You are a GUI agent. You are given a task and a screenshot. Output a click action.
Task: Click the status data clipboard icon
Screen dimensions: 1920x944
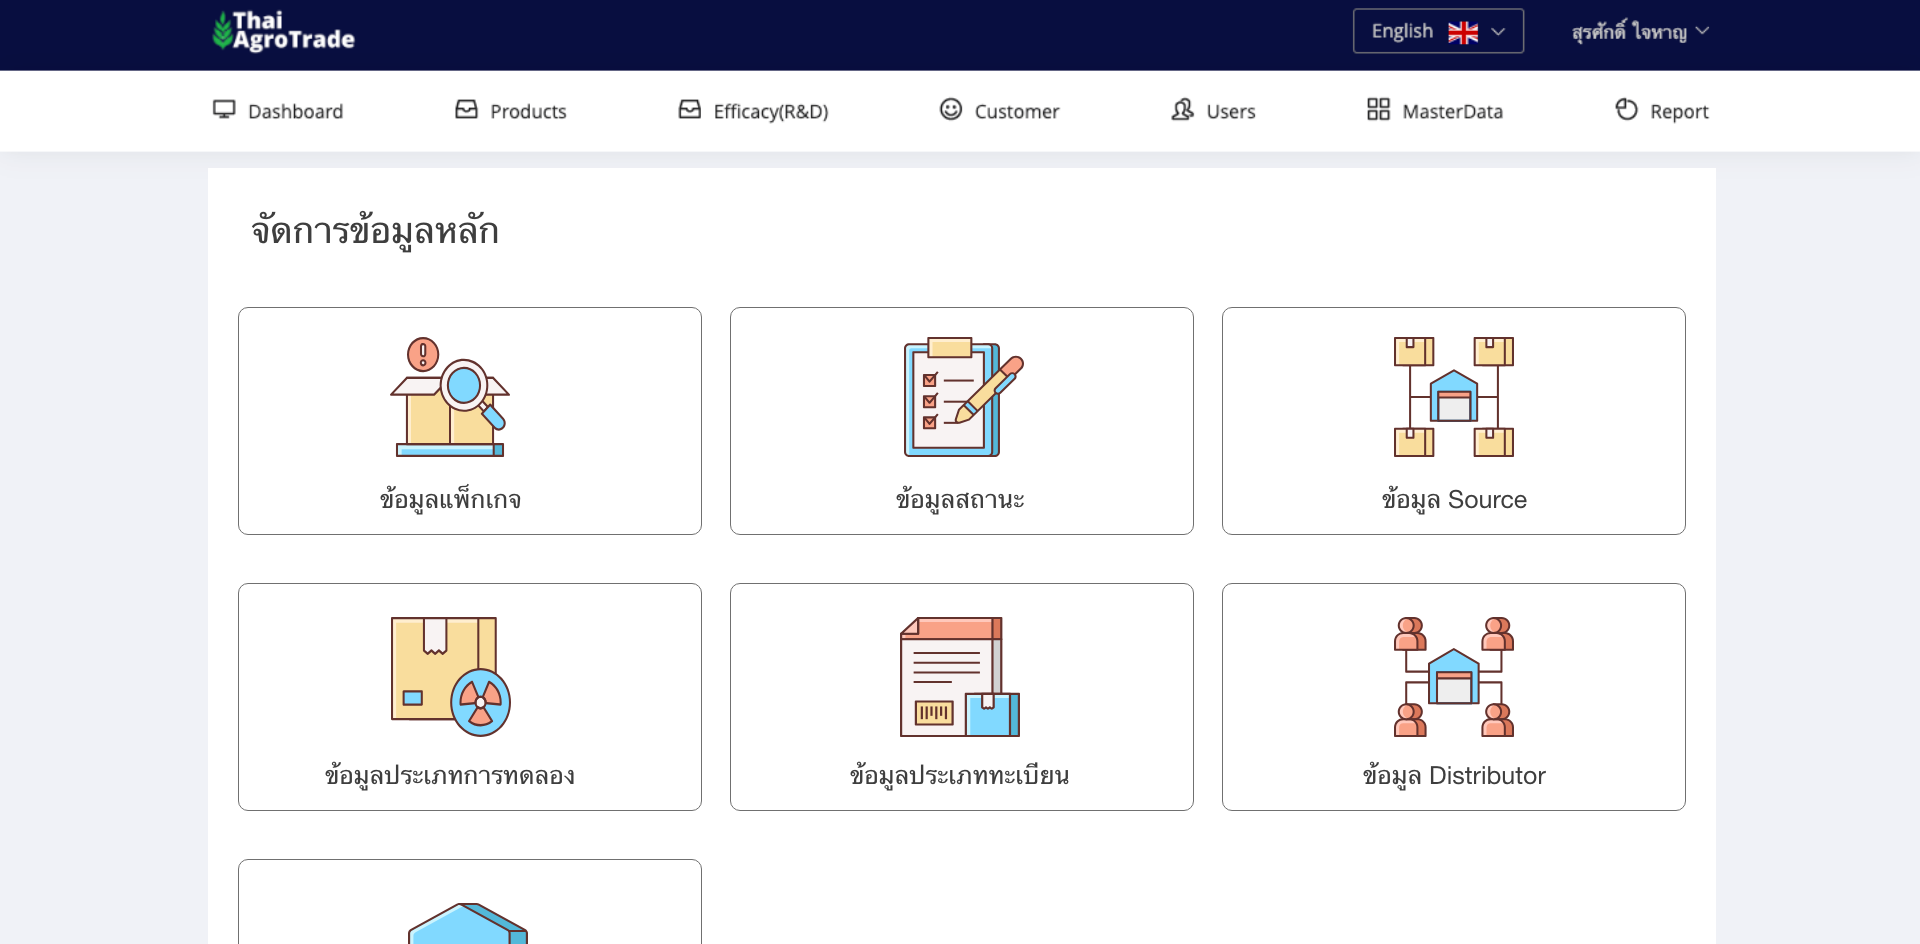coord(962,397)
